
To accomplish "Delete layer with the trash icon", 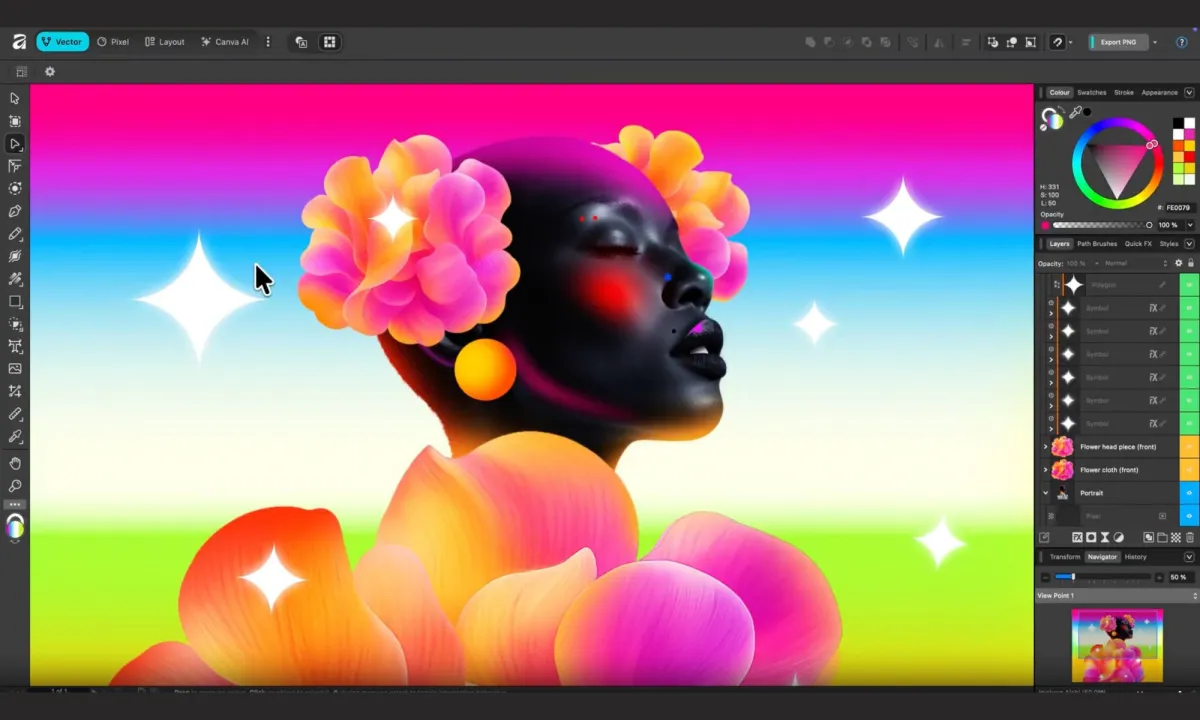I will [1189, 538].
